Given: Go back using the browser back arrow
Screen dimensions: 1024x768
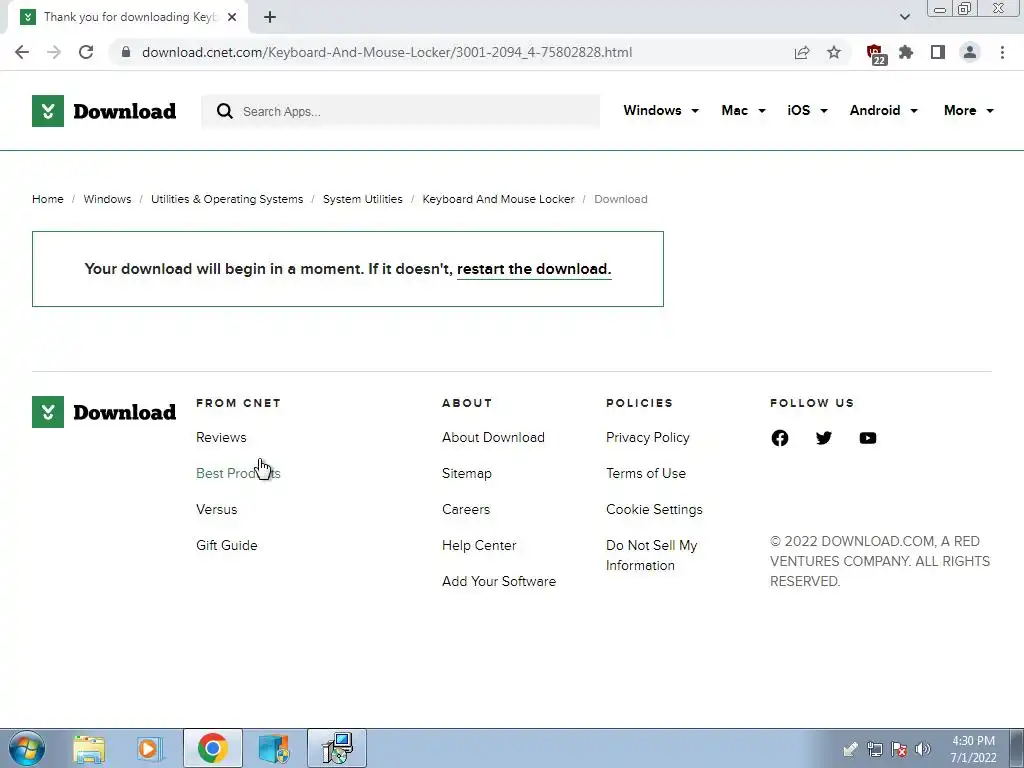Looking at the screenshot, I should [22, 52].
